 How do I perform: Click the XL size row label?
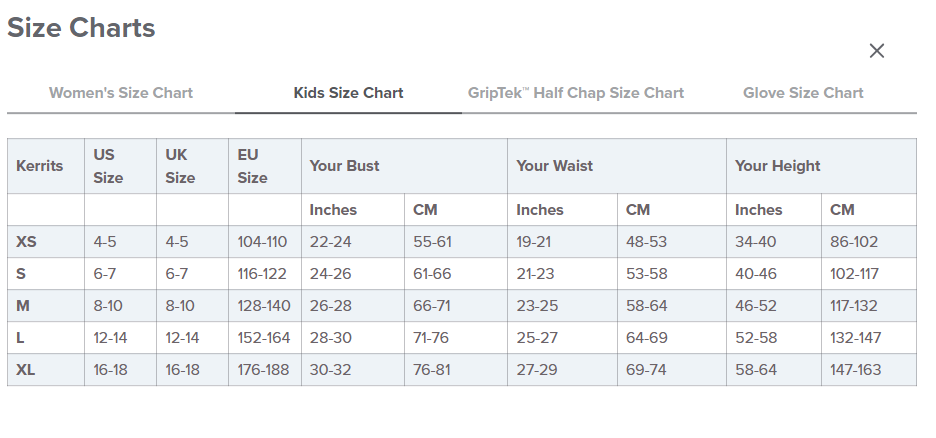[x=25, y=370]
